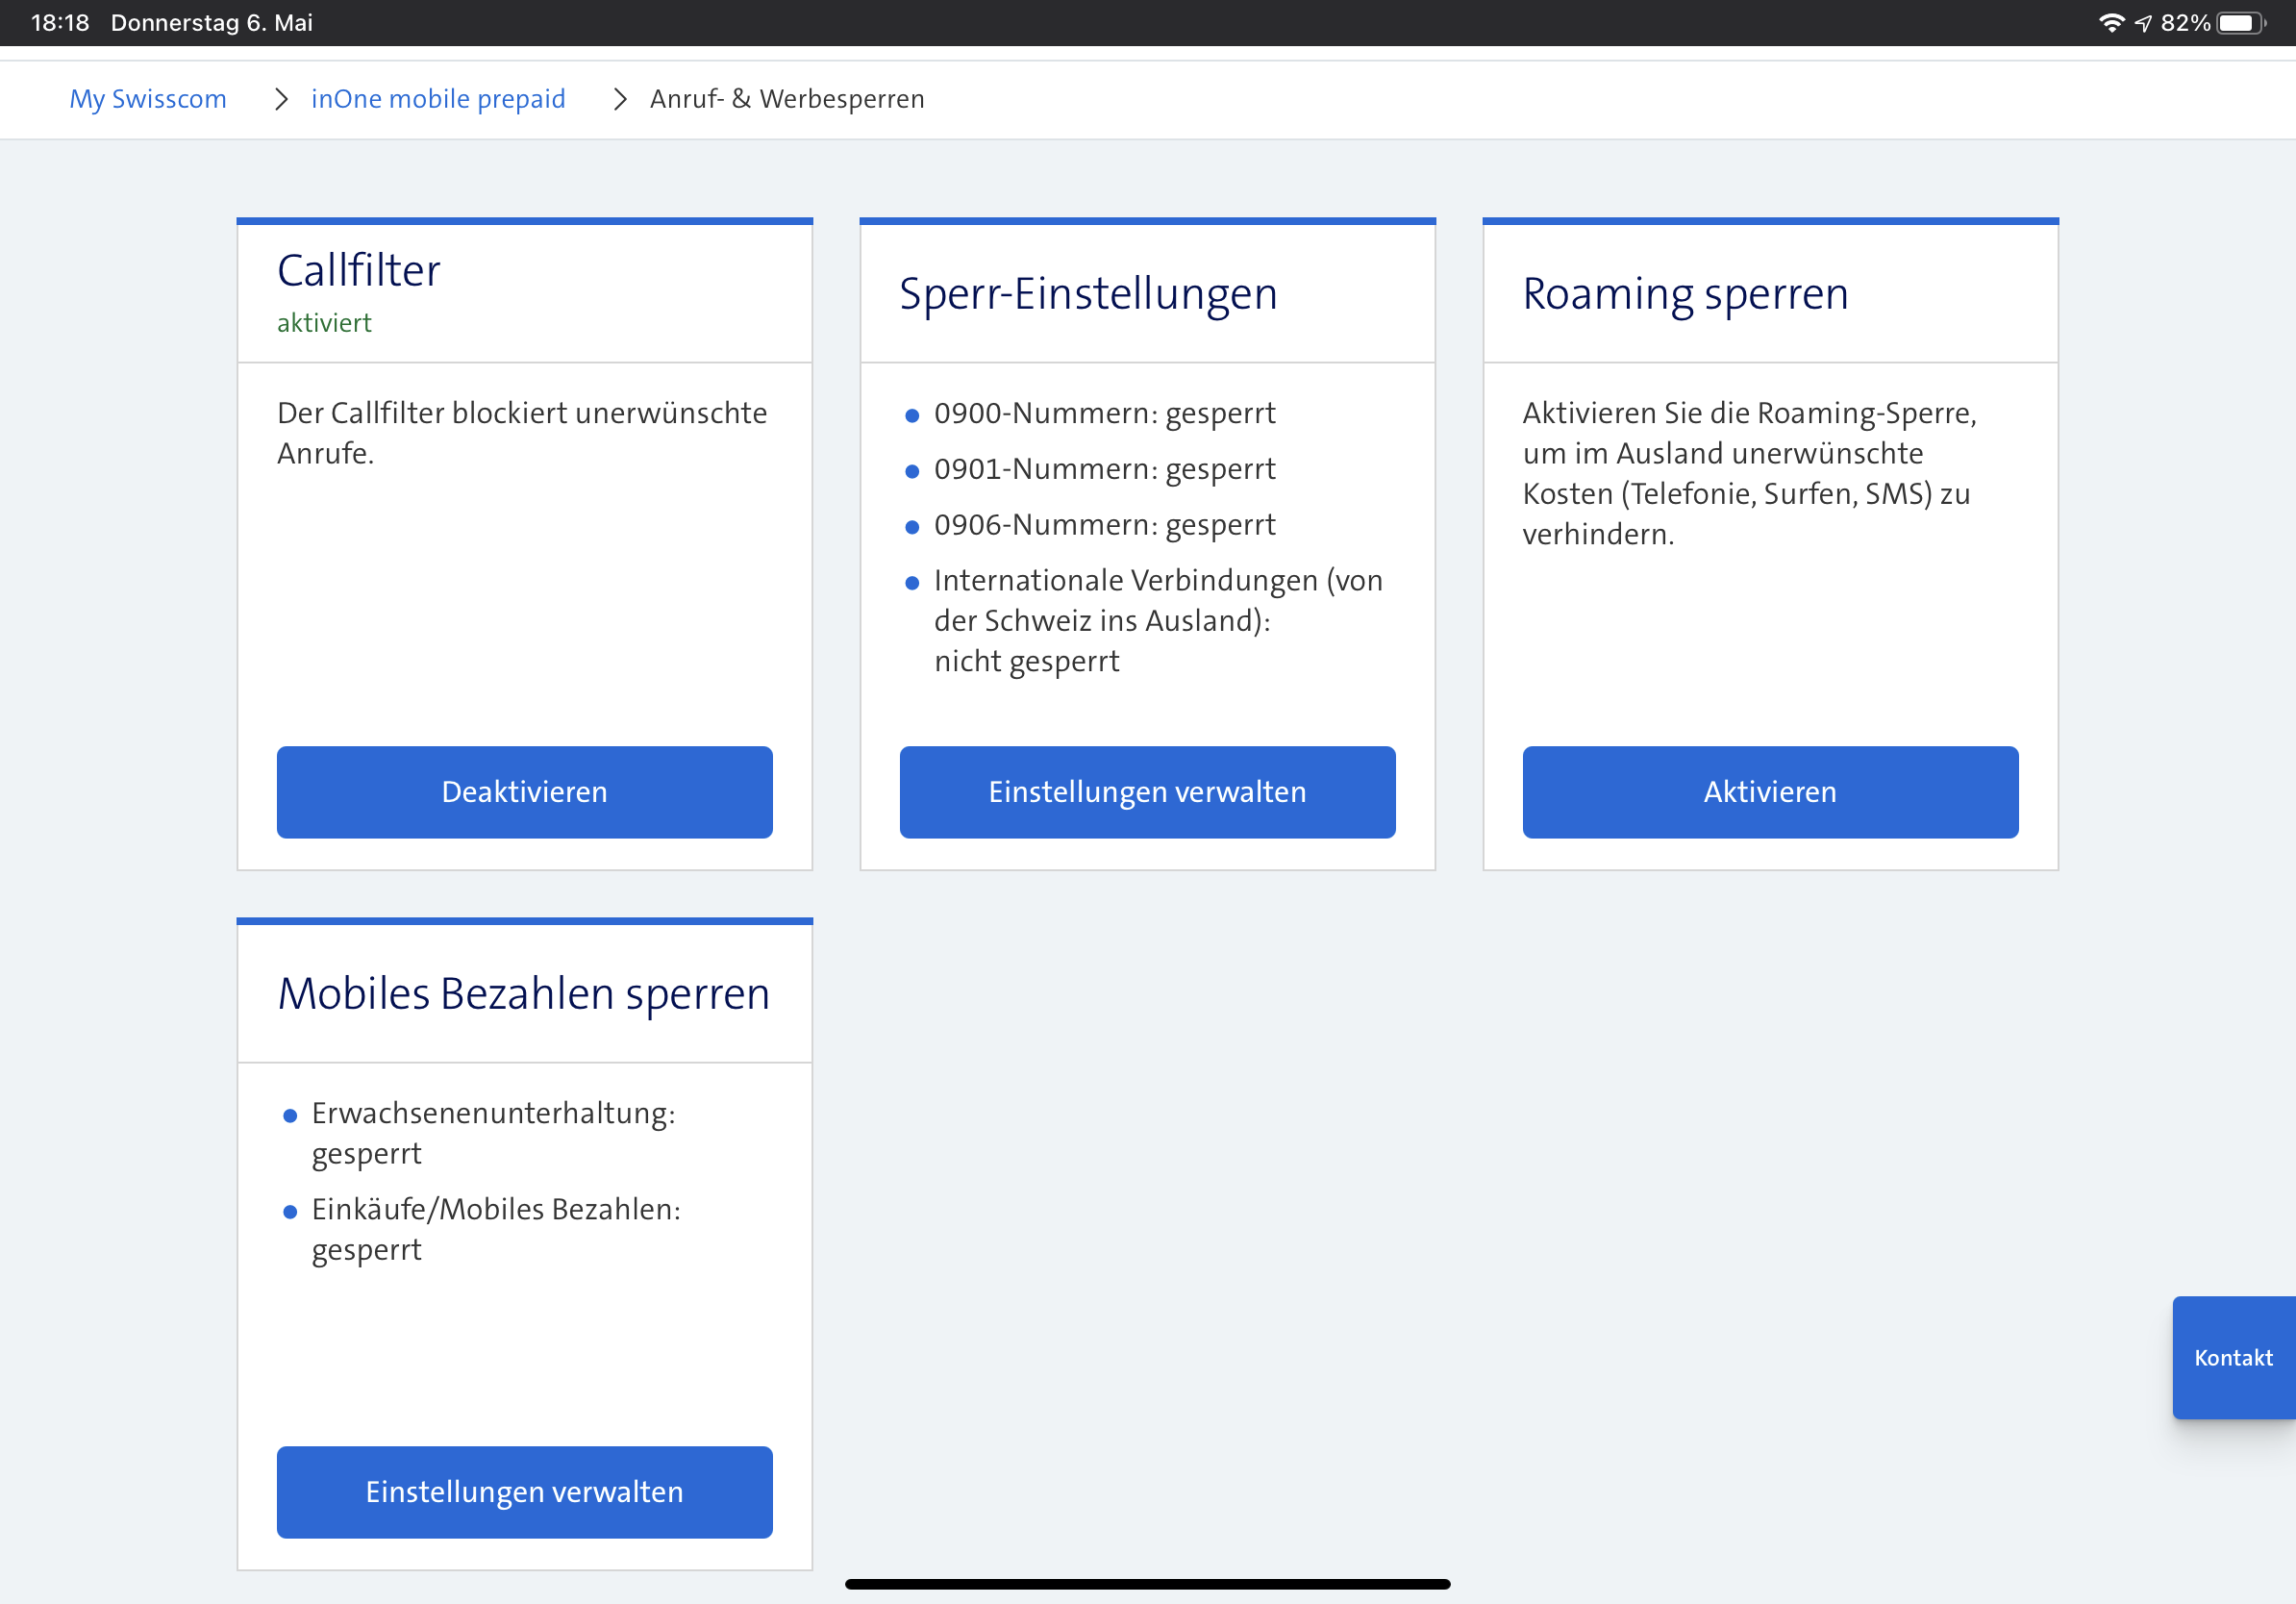
Task: Manage Sperr-Einstellungen with Einstellungen verwalten
Action: tap(1147, 791)
